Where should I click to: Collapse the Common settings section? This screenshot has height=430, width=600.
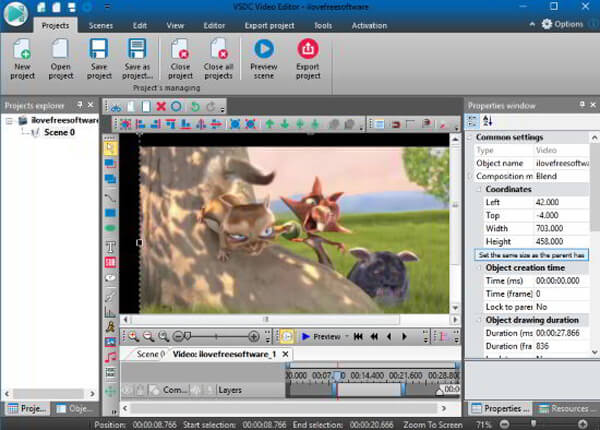point(470,137)
